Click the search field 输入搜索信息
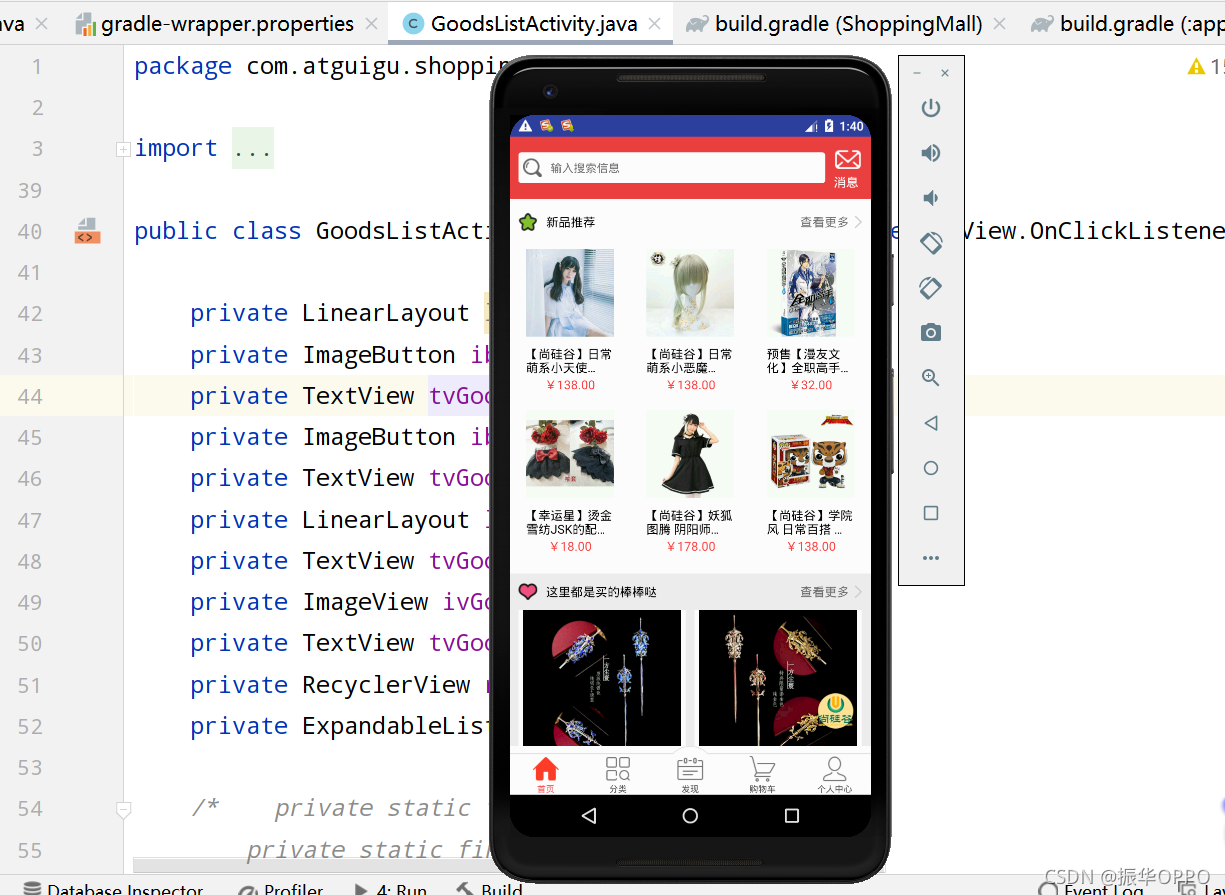The image size is (1225, 895). [671, 168]
